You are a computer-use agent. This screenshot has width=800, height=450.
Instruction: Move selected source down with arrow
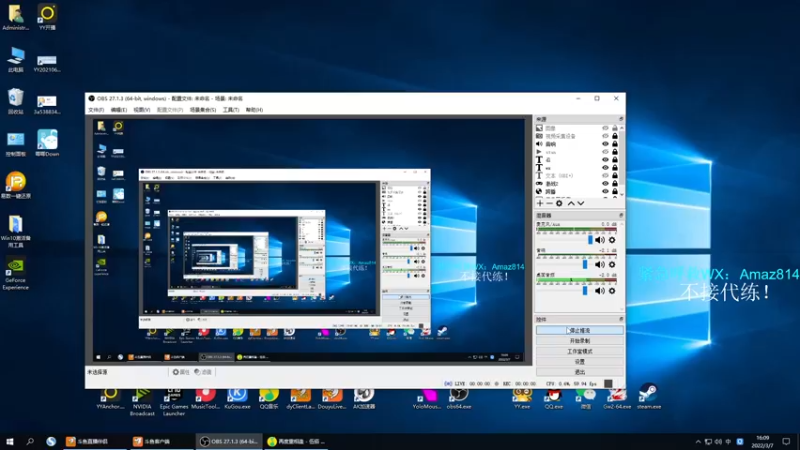coord(581,203)
